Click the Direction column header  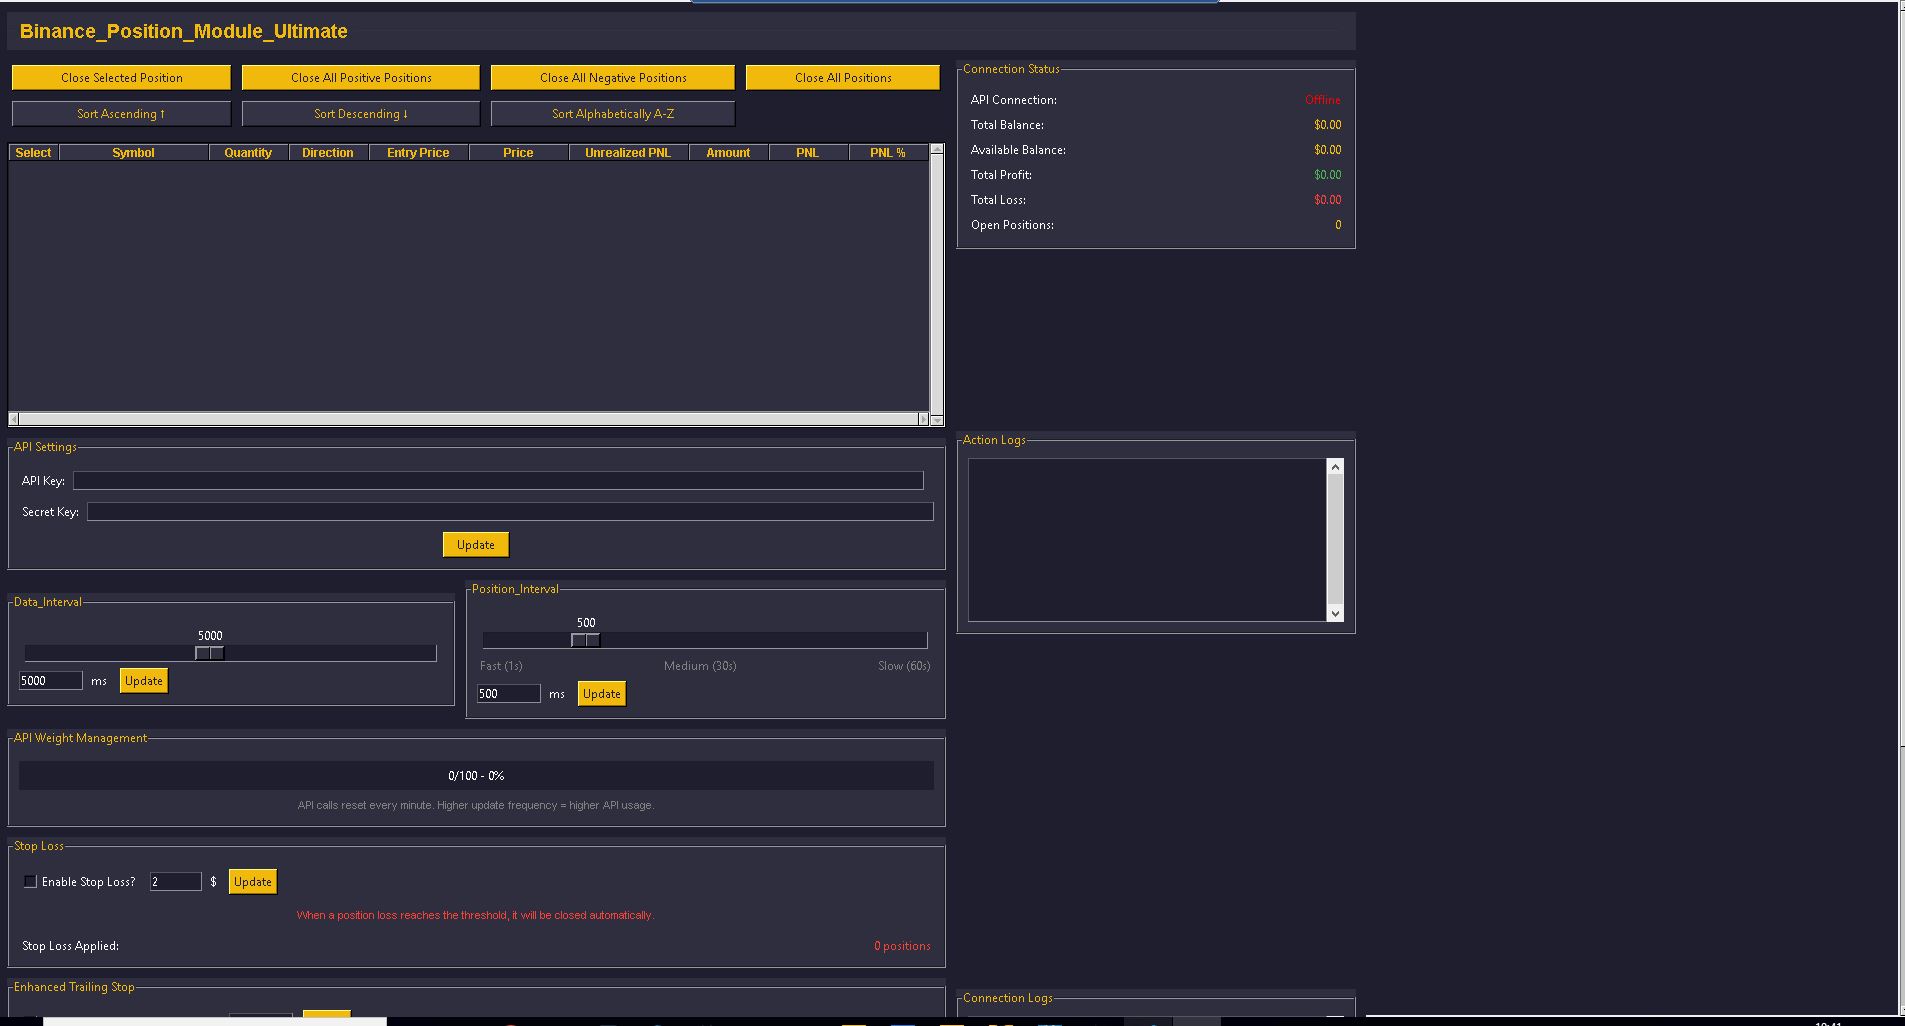[x=328, y=153]
